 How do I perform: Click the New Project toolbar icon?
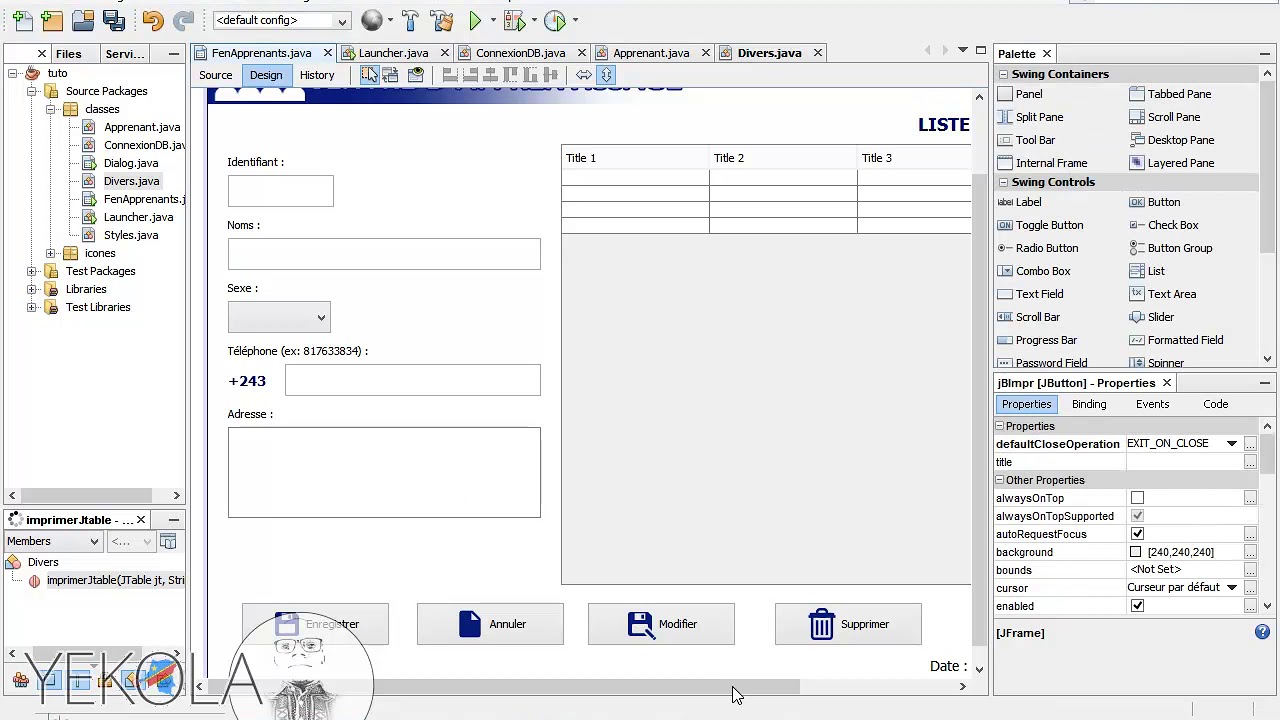click(52, 20)
